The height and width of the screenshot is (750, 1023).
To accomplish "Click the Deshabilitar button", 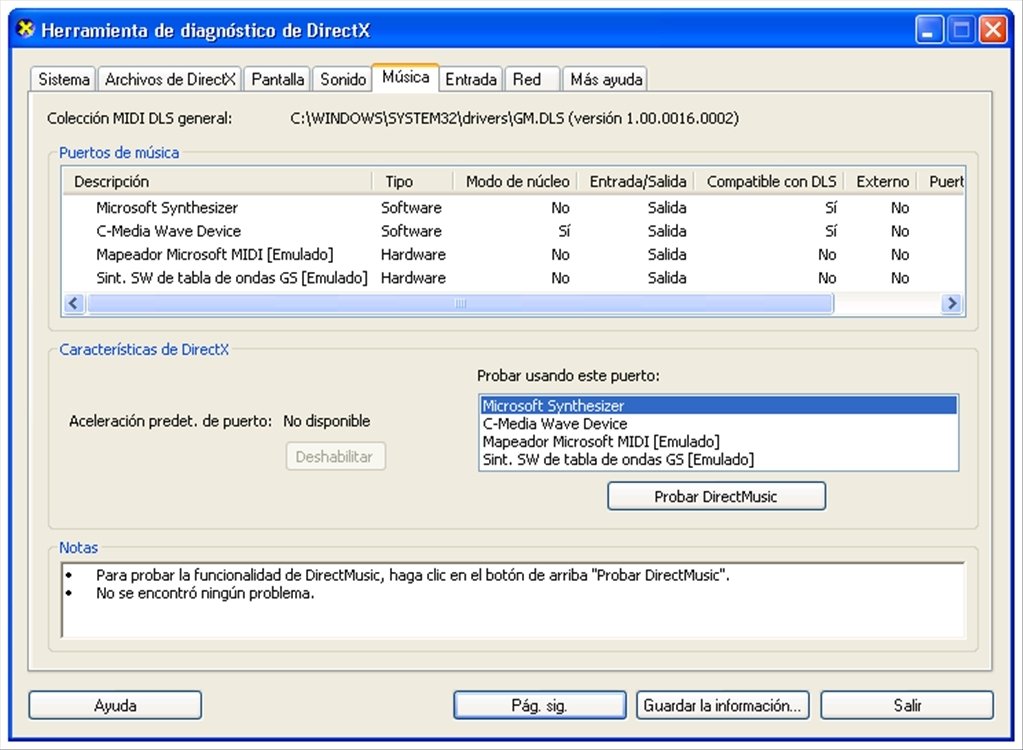I will pos(335,457).
